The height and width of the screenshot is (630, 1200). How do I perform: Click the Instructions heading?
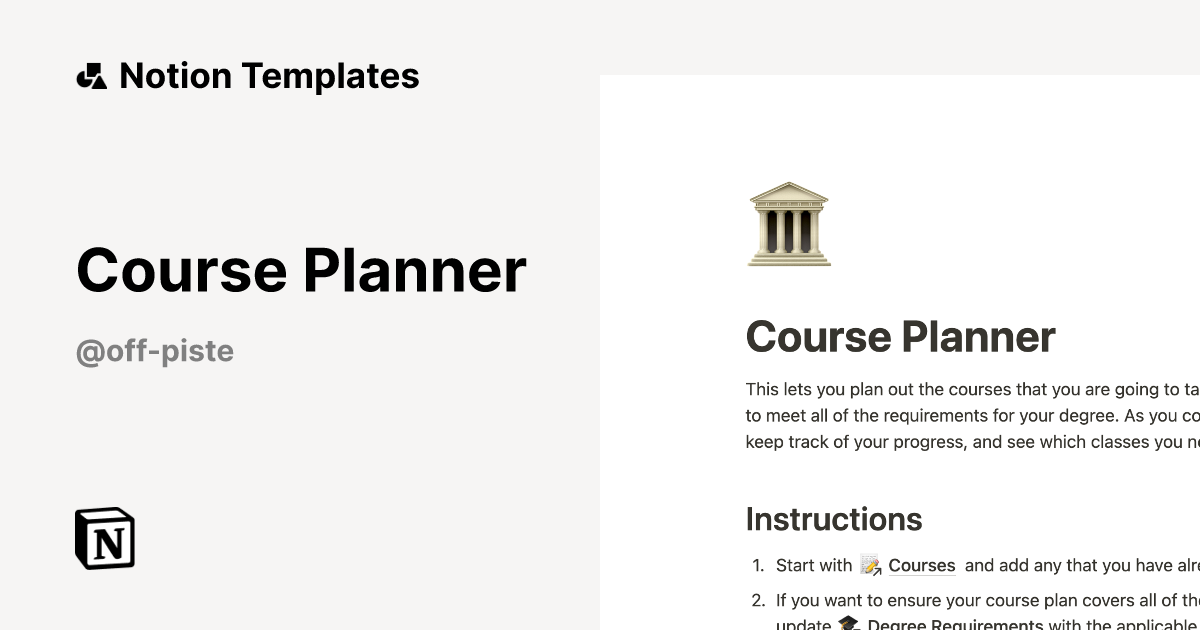click(834, 519)
